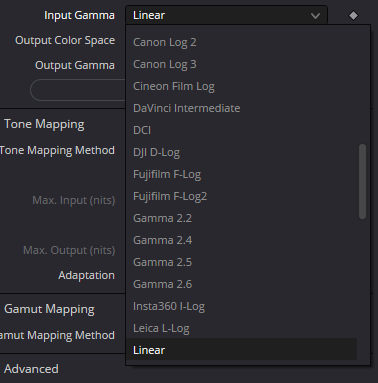Image resolution: width=378 pixels, height=383 pixels.
Task: Click the Max. Input (nits) label
Action: pyautogui.click(x=74, y=200)
